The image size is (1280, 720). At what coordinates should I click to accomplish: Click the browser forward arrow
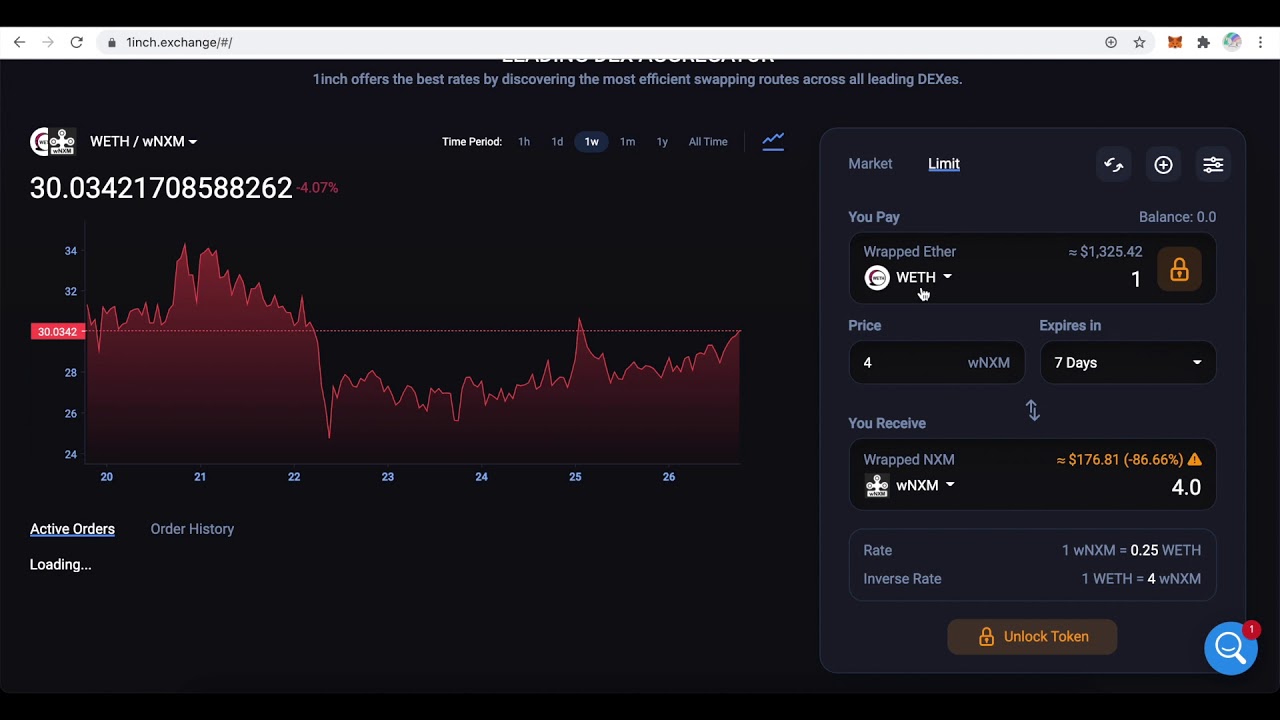pos(48,42)
